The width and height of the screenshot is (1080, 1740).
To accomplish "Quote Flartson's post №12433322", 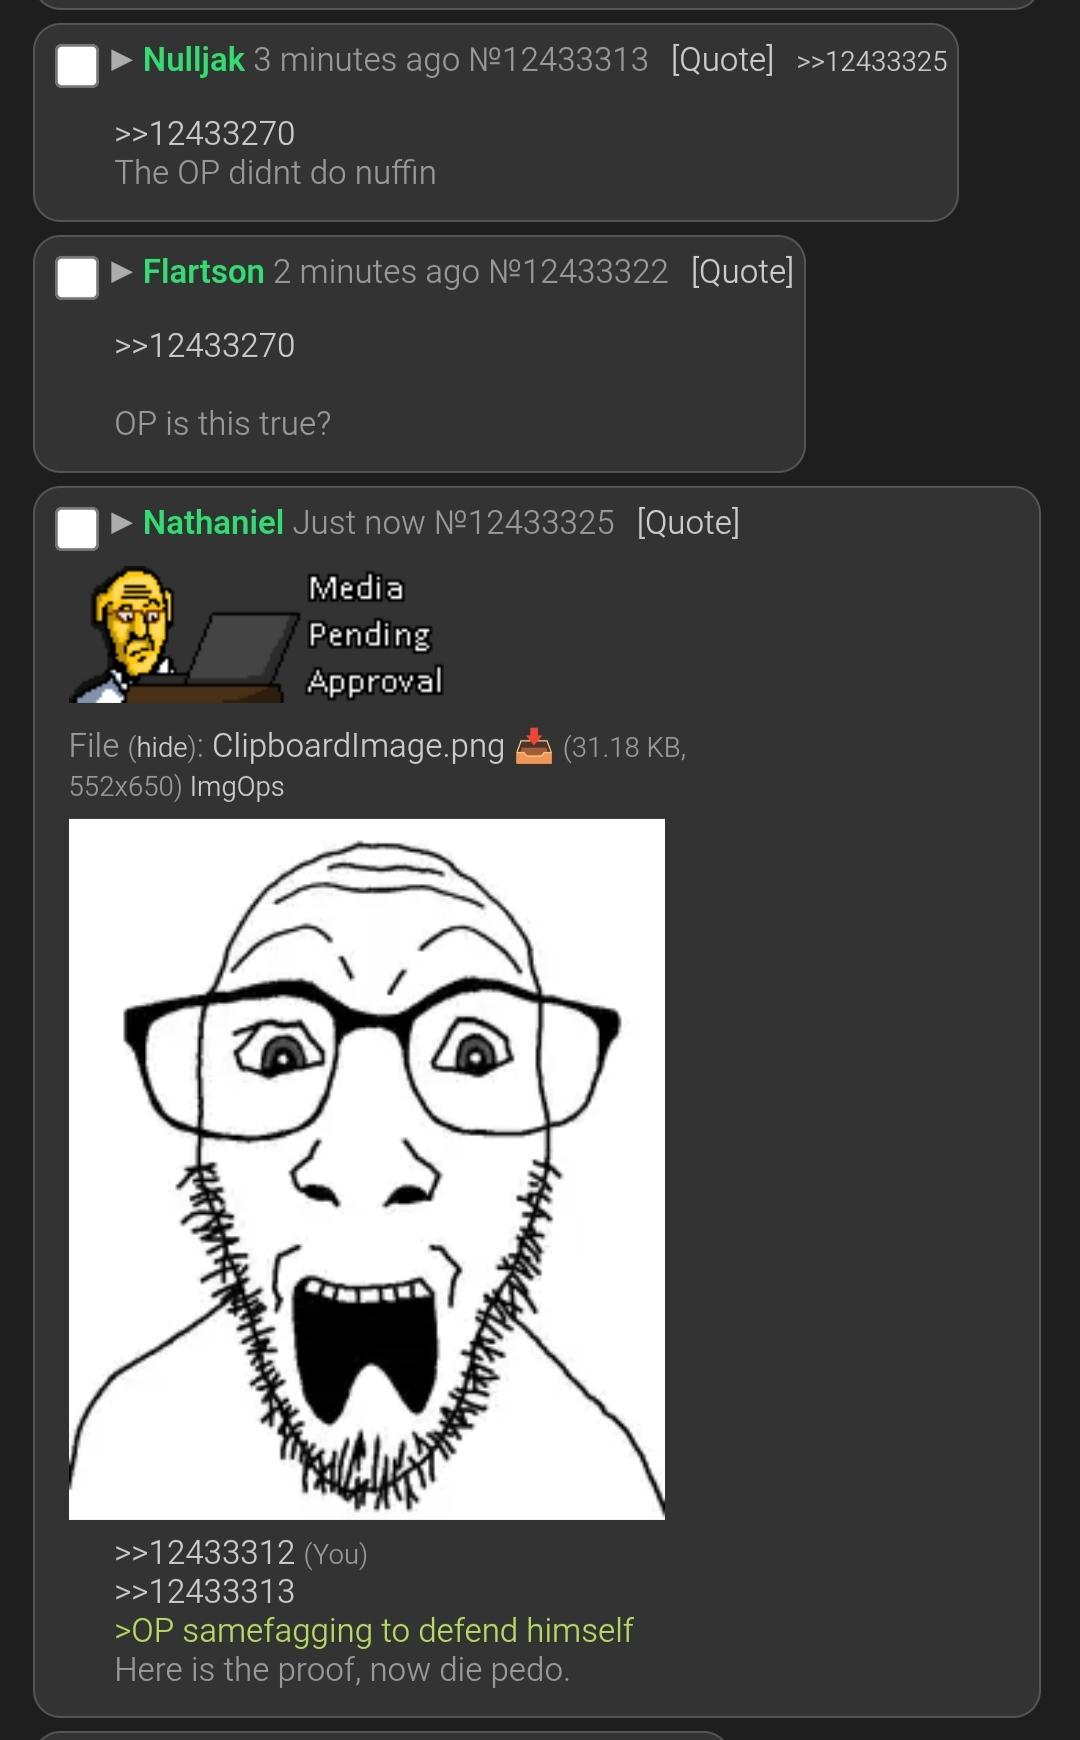I will coord(742,272).
